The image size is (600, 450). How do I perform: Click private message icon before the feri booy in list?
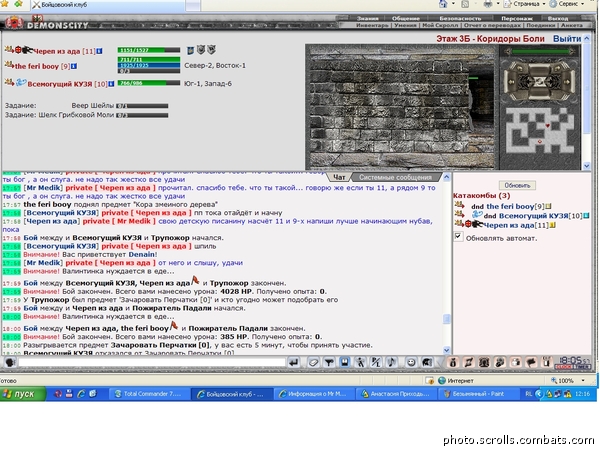click(x=459, y=205)
